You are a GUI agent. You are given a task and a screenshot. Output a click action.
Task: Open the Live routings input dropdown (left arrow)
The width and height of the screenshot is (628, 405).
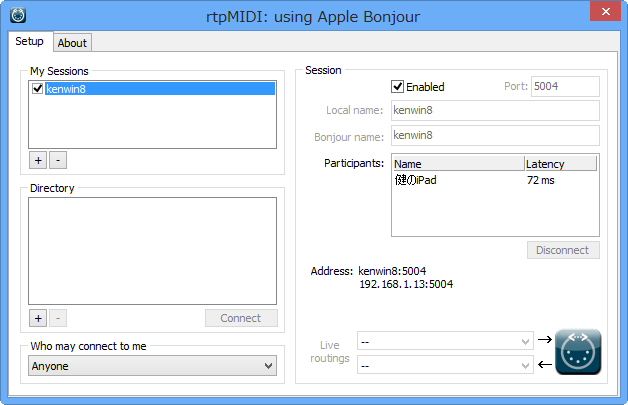[445, 365]
